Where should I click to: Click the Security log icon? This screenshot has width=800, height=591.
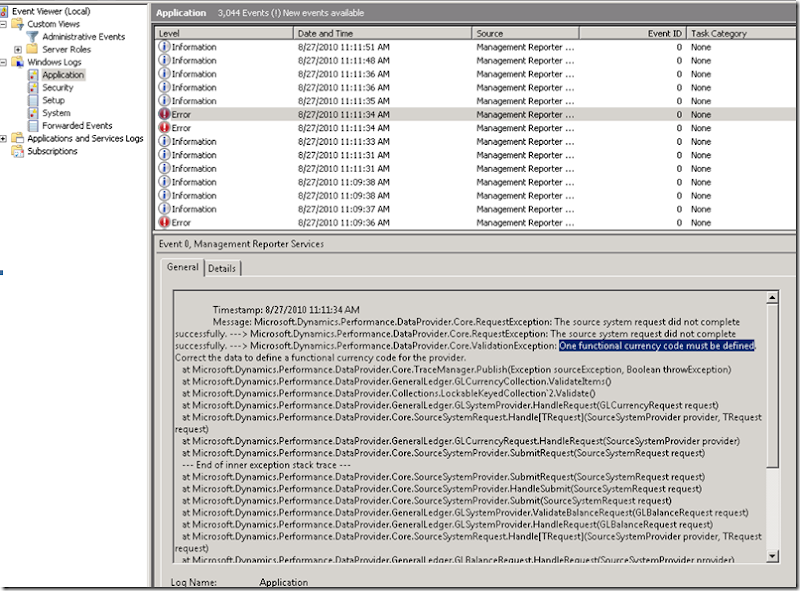coord(33,87)
